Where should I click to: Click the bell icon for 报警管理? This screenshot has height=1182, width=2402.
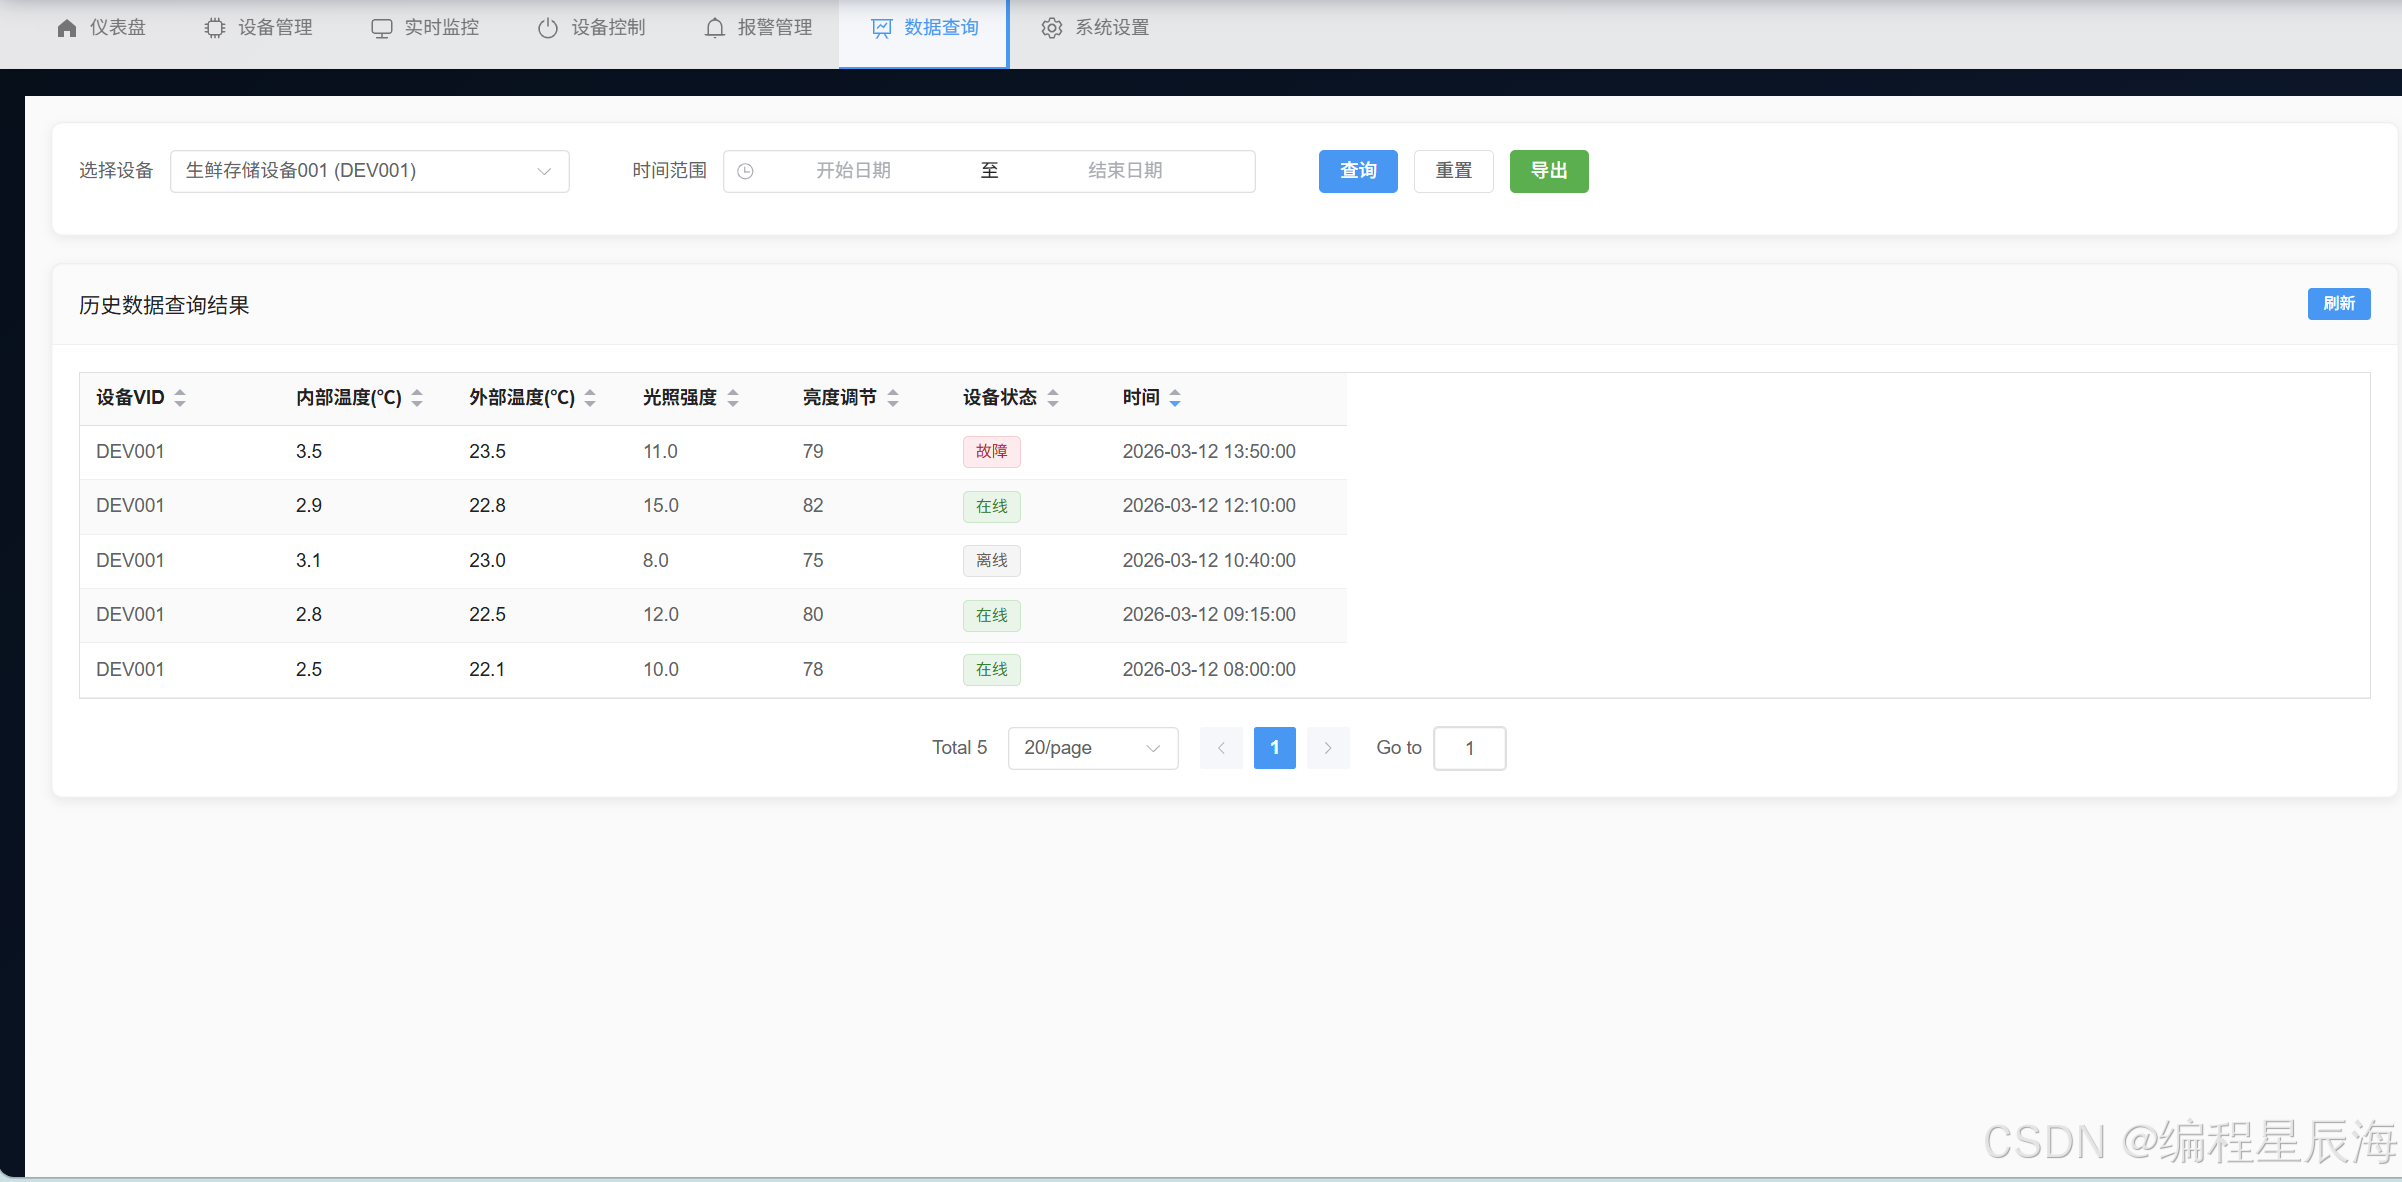pos(714,28)
